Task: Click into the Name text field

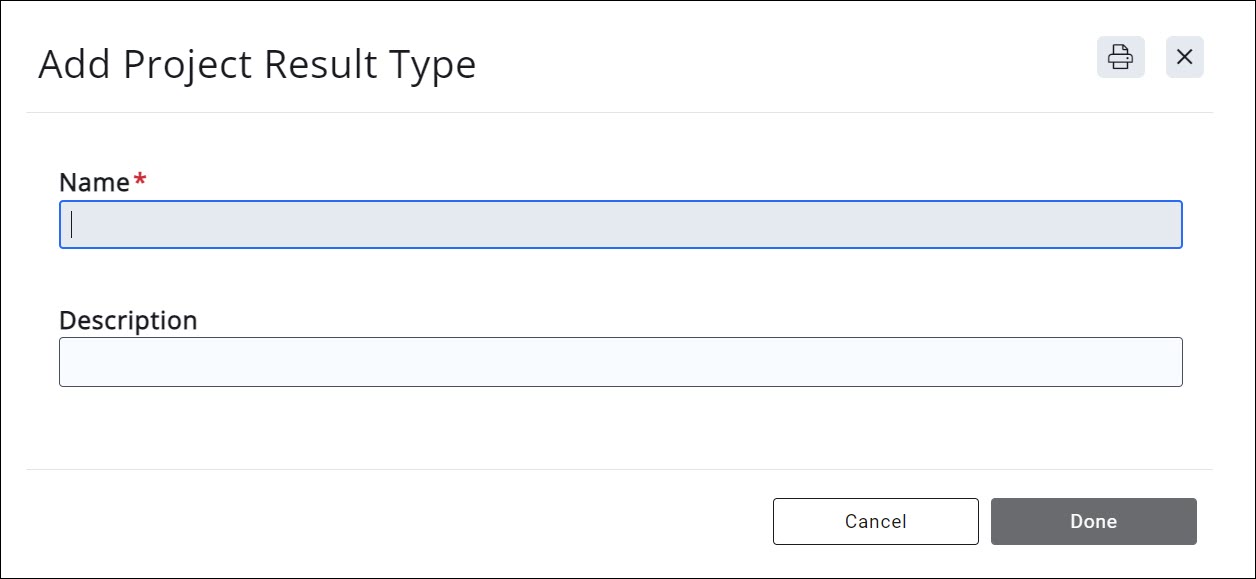Action: 620,225
